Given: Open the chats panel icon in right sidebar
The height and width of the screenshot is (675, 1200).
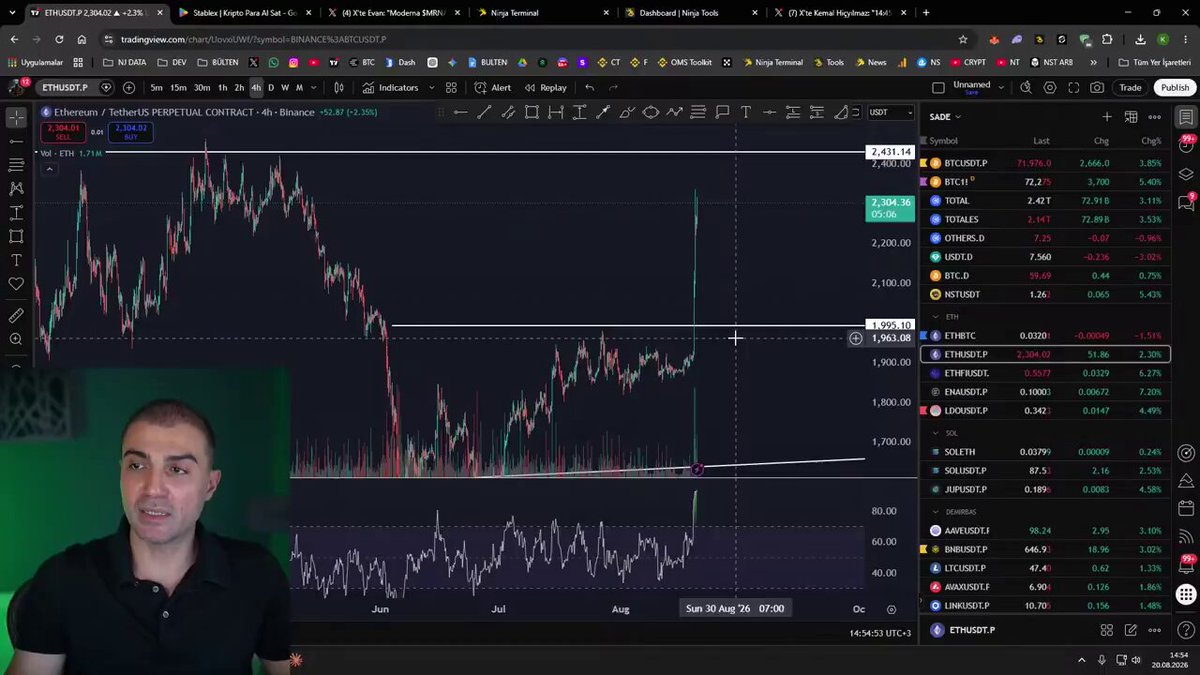Looking at the screenshot, I should (1186, 202).
